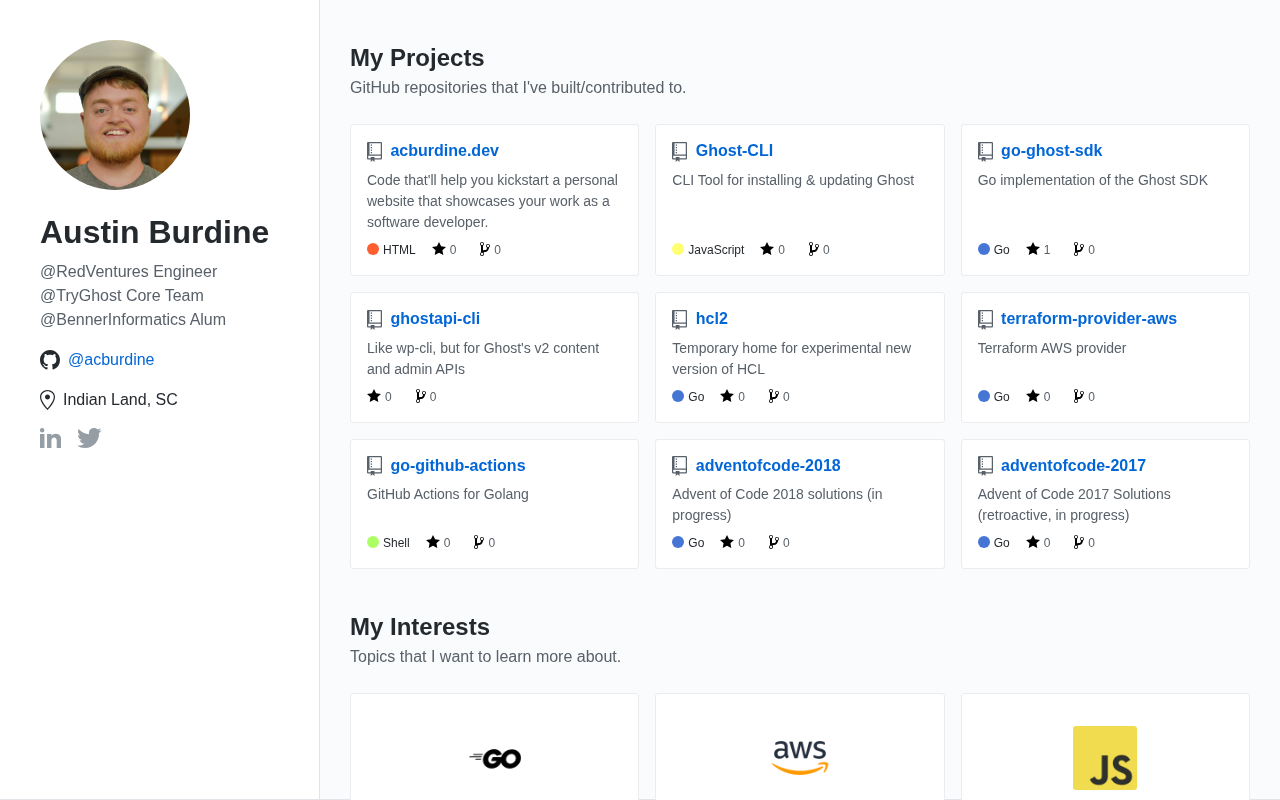Visit the hcl2 project link
The image size is (1280, 800).
coord(711,319)
